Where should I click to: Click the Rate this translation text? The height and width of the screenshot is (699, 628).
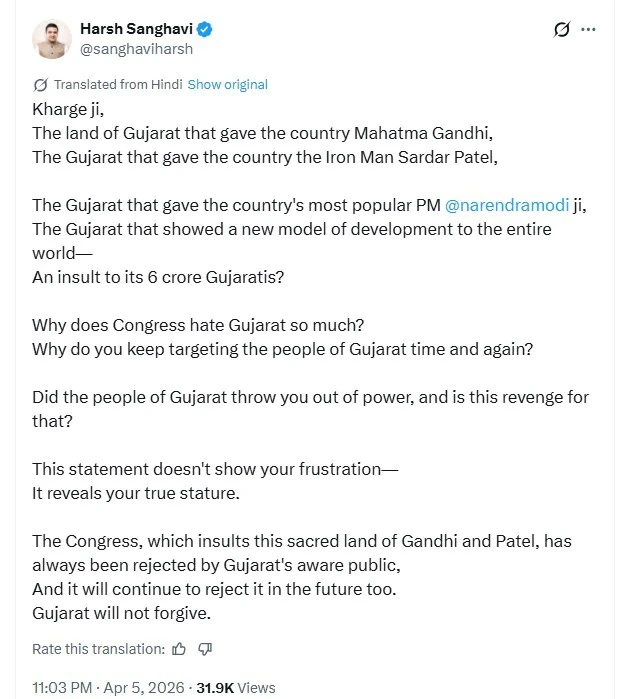(x=98, y=649)
